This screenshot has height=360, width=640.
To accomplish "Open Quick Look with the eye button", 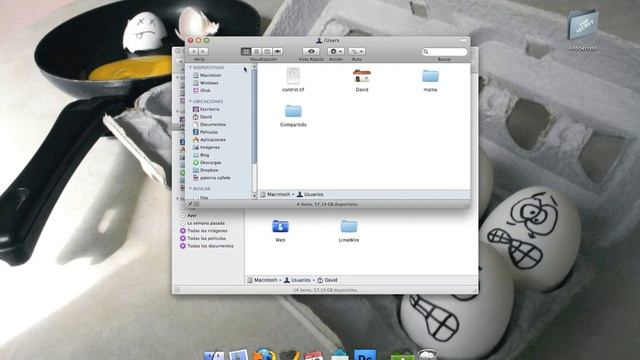I will 311,51.
